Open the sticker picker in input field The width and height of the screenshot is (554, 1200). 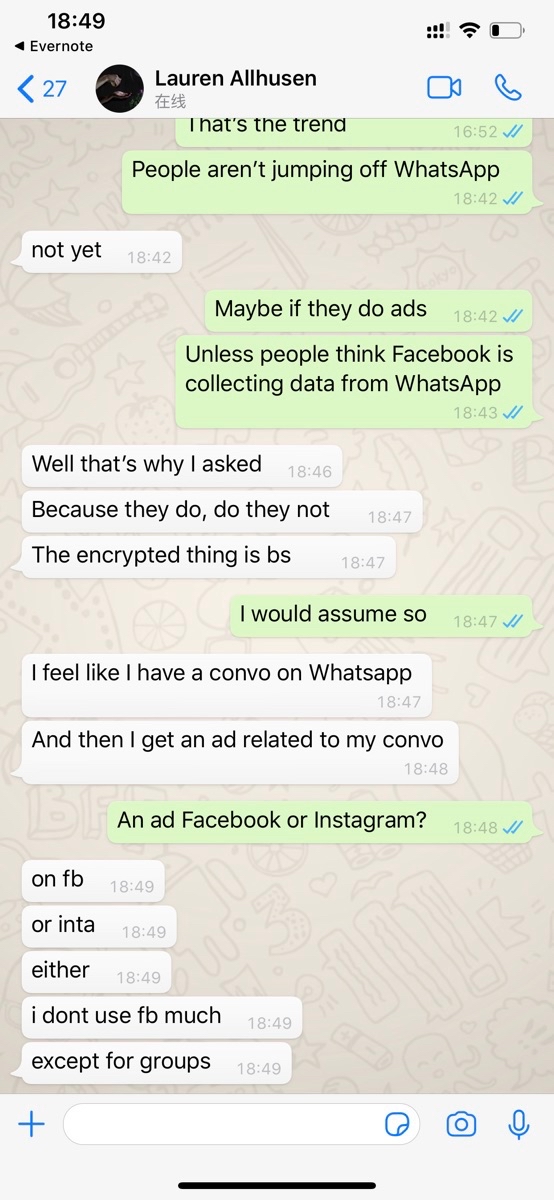(397, 1125)
